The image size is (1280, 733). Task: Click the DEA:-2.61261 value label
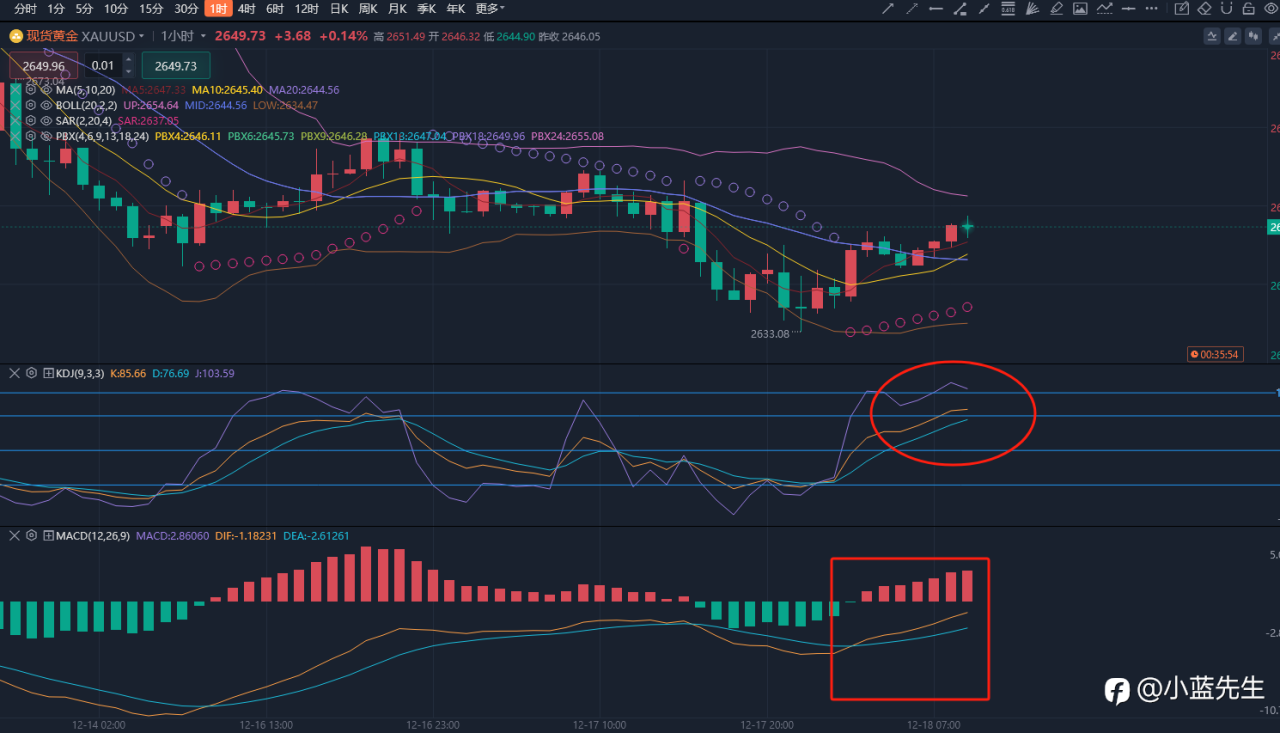[316, 536]
